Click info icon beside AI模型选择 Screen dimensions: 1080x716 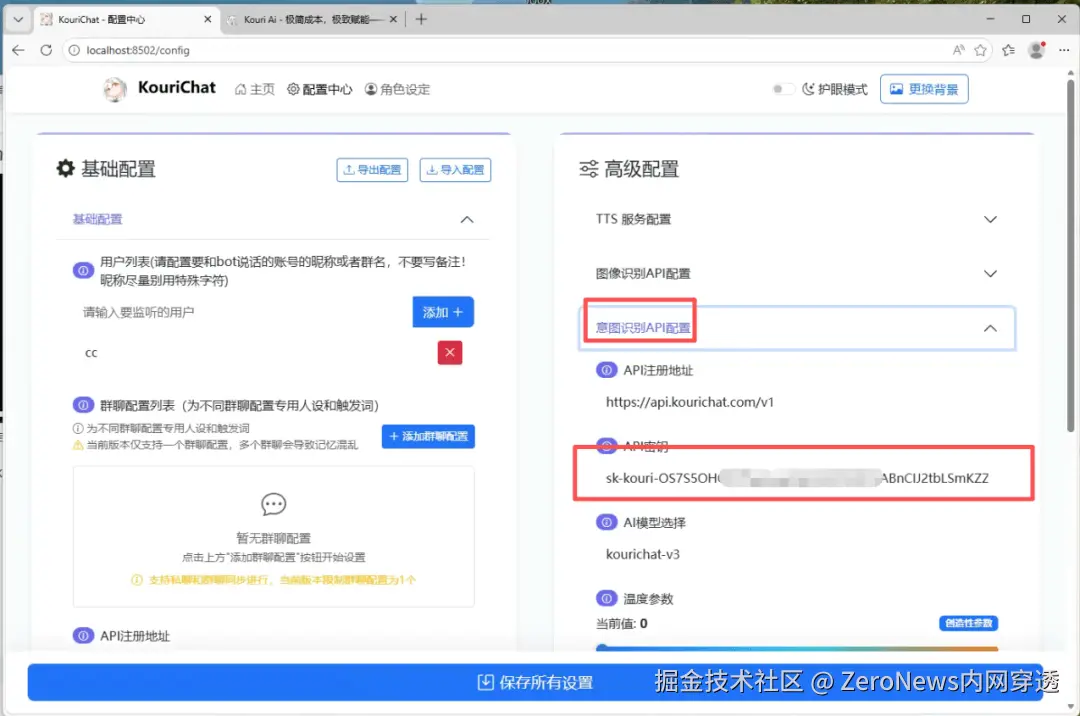[606, 523]
